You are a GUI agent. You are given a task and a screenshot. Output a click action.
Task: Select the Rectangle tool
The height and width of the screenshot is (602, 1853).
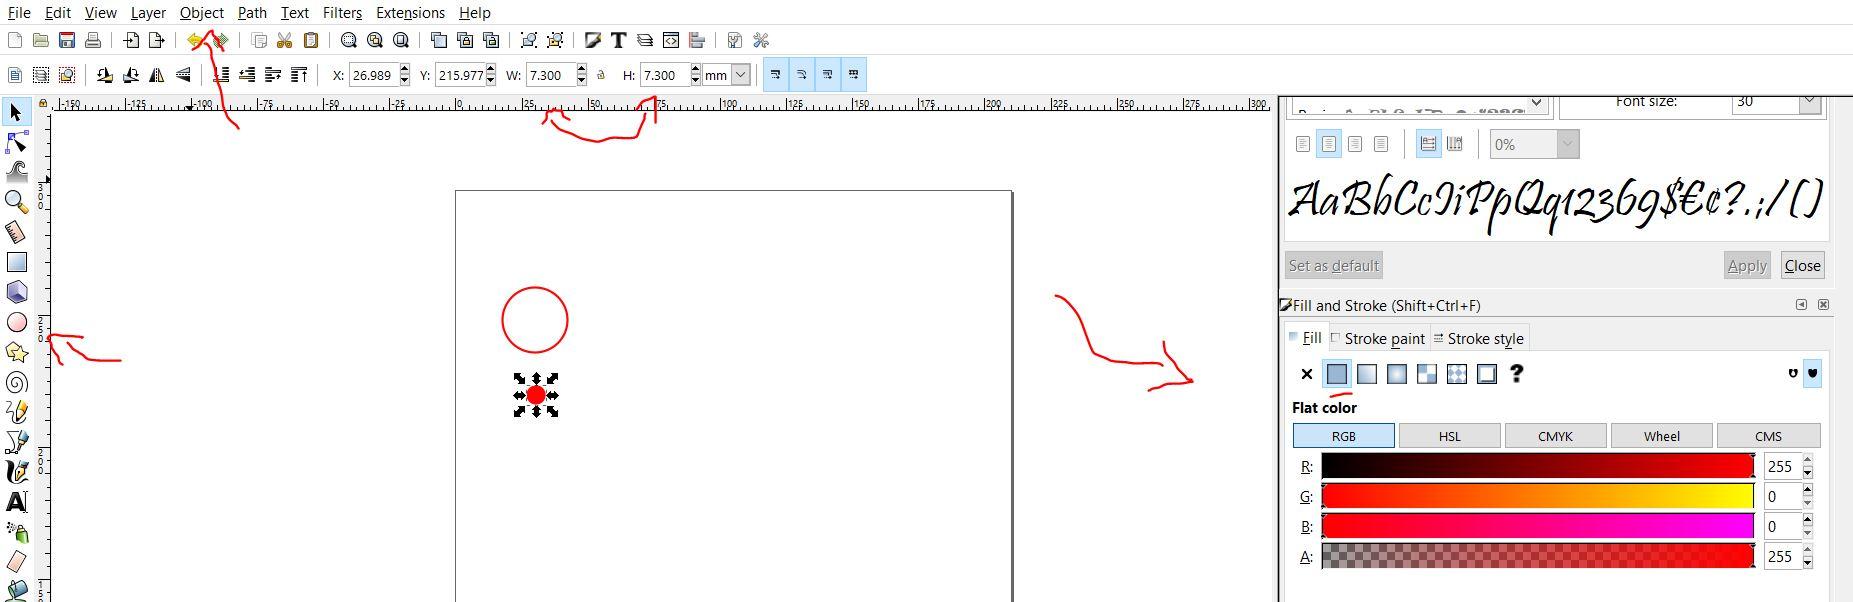16,262
